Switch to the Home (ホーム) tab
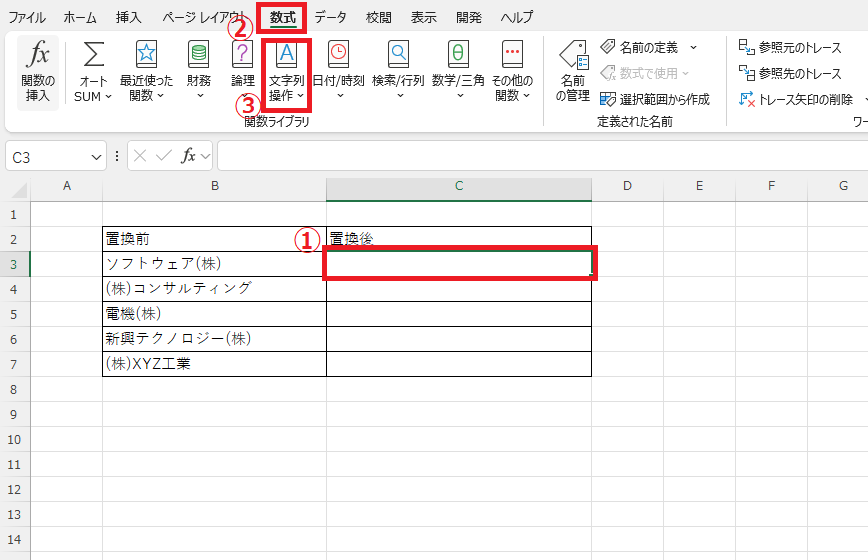This screenshot has height=560, width=868. (x=80, y=17)
